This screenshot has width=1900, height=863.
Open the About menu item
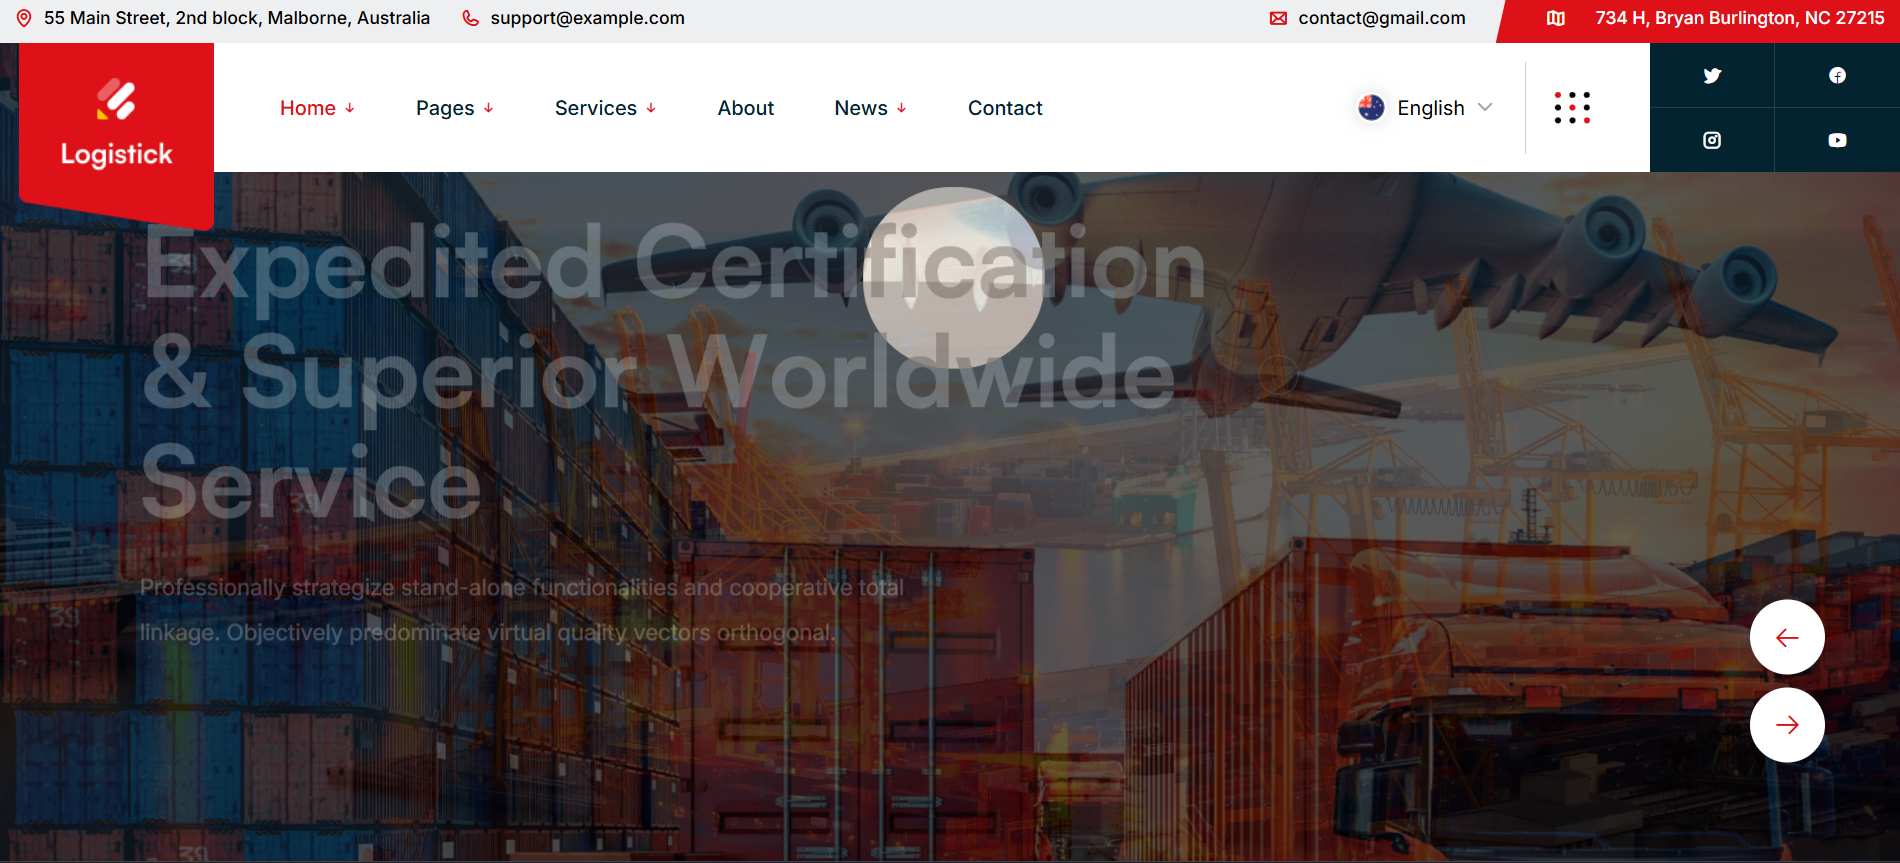pyautogui.click(x=746, y=108)
